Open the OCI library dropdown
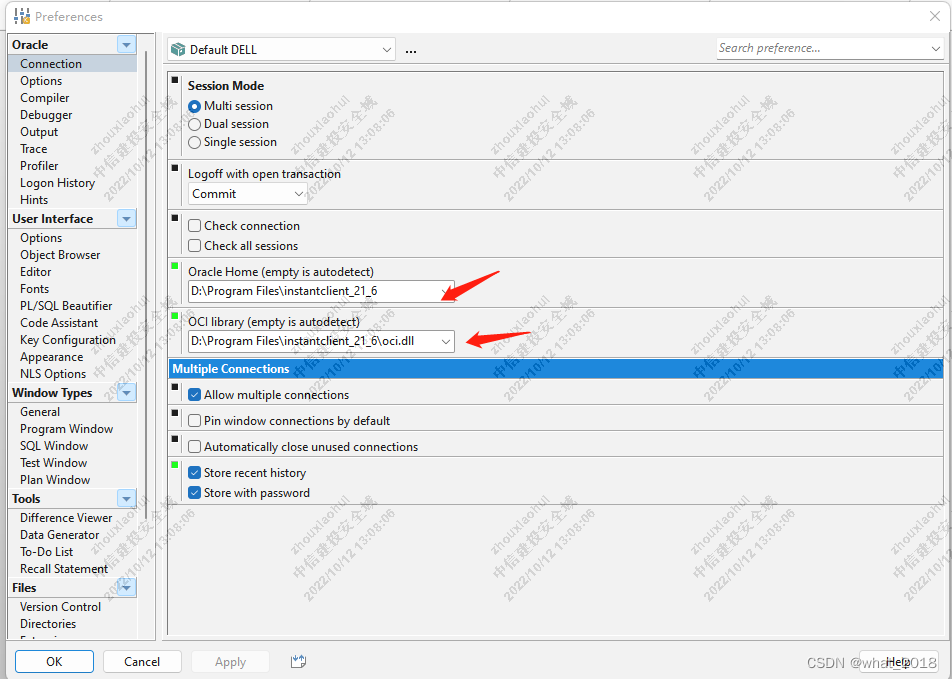The image size is (952, 679). [444, 341]
